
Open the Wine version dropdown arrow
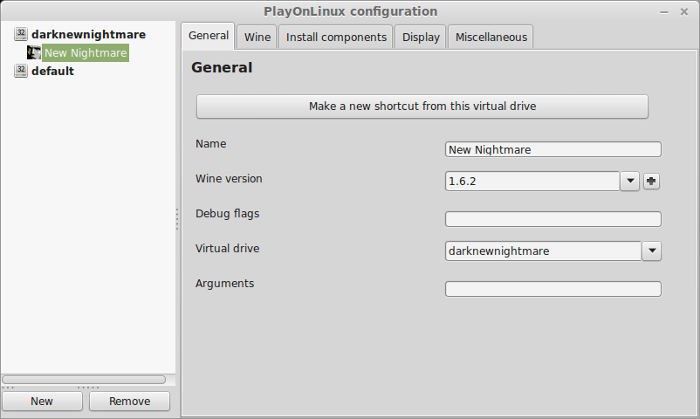coord(630,181)
